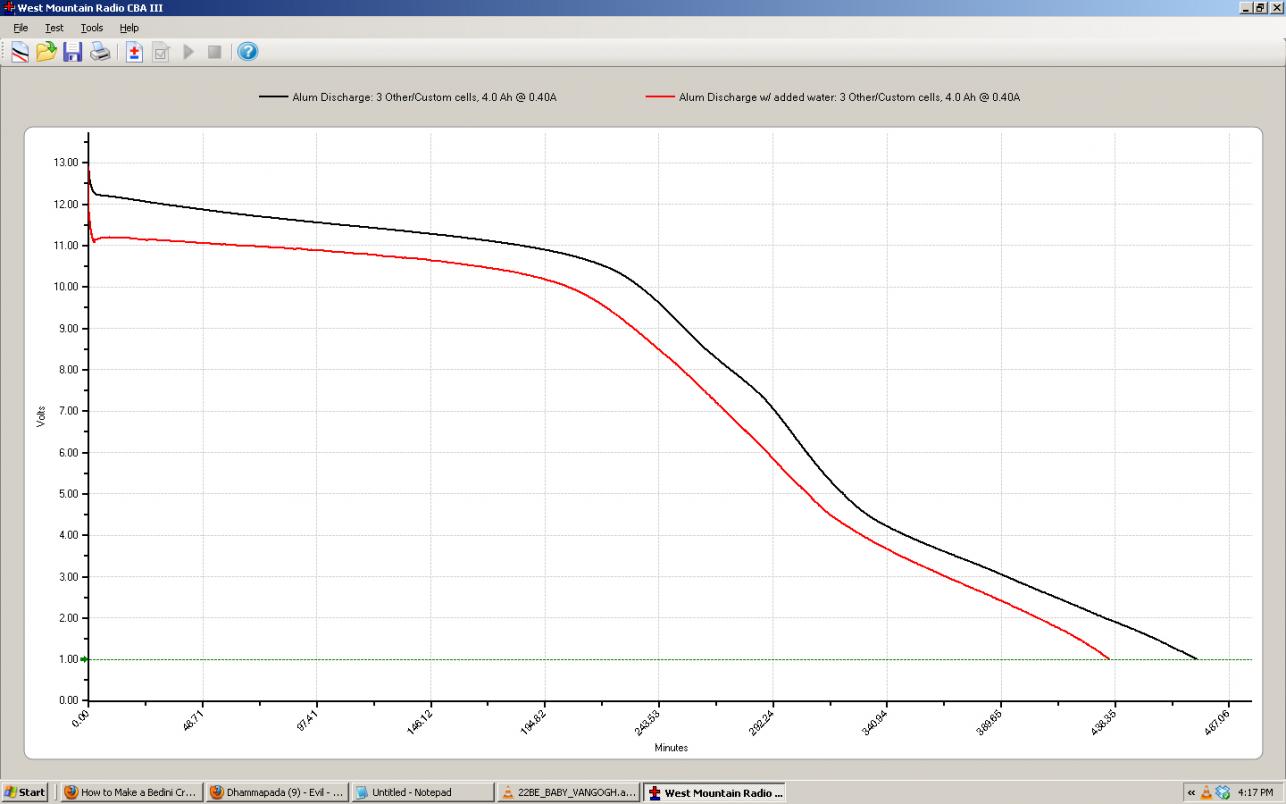This screenshot has height=804, width=1286.
Task: Open the Test menu
Action: click(x=54, y=28)
